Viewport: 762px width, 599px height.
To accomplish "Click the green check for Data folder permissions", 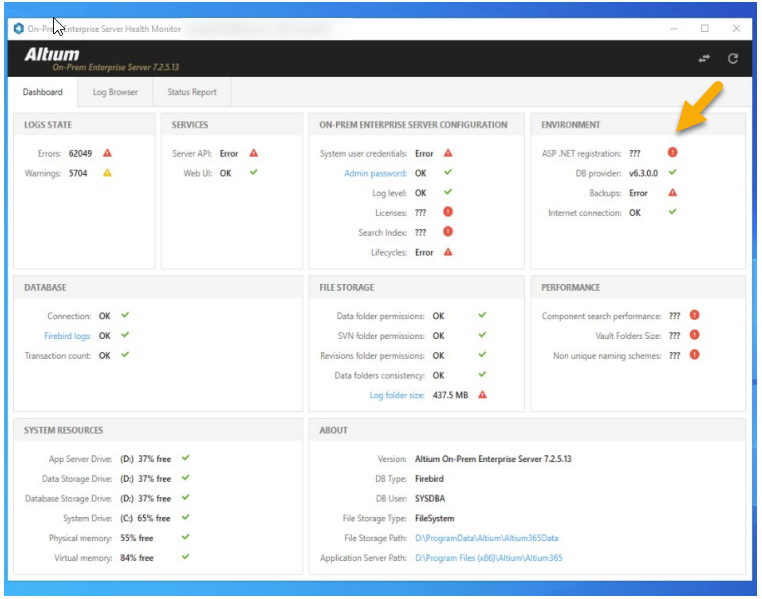I will point(482,315).
